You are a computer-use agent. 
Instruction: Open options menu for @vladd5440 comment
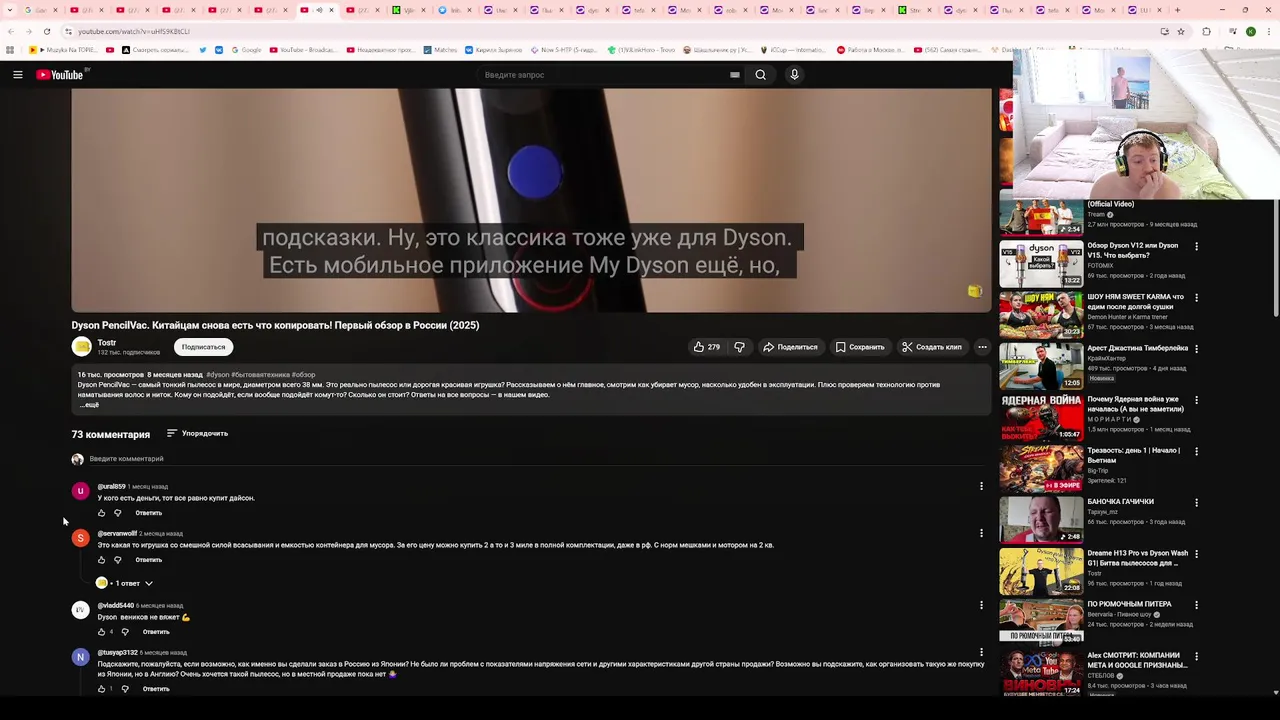981,605
